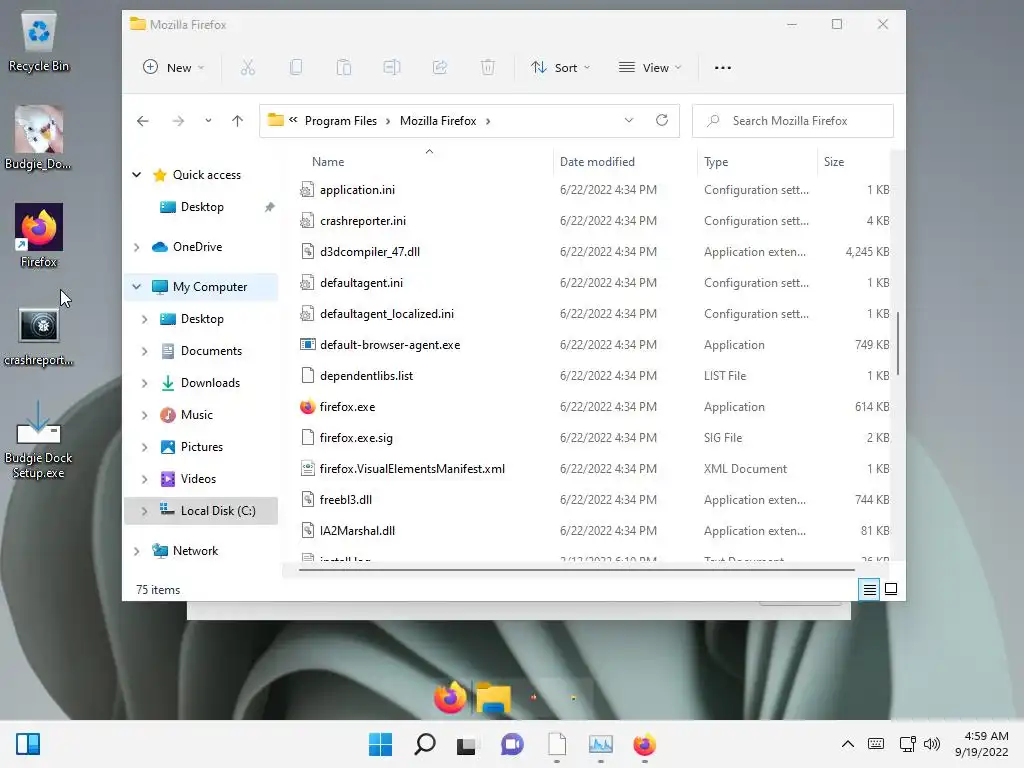Select Pictures in navigation pane
The height and width of the screenshot is (768, 1024).
200,447
